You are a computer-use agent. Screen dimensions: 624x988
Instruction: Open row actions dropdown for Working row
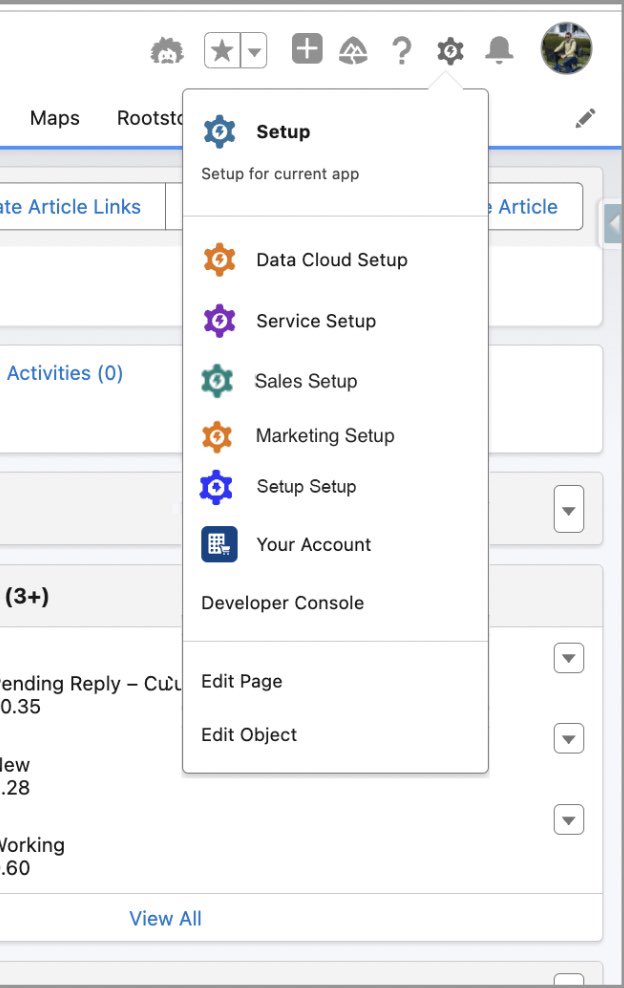tap(569, 820)
